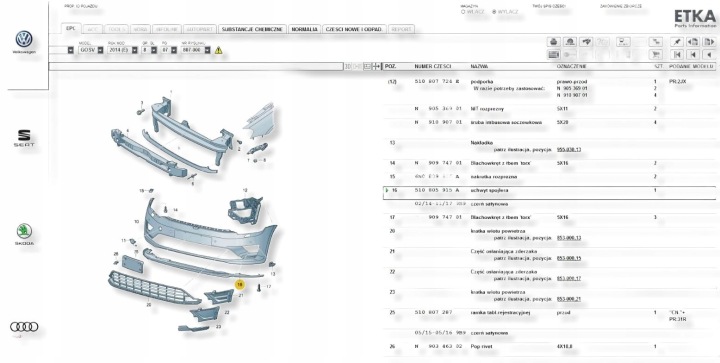The width and height of the screenshot is (720, 363).
Task: Click the monitor-like icon in top toolbar row
Action: pyautogui.click(x=623, y=42)
